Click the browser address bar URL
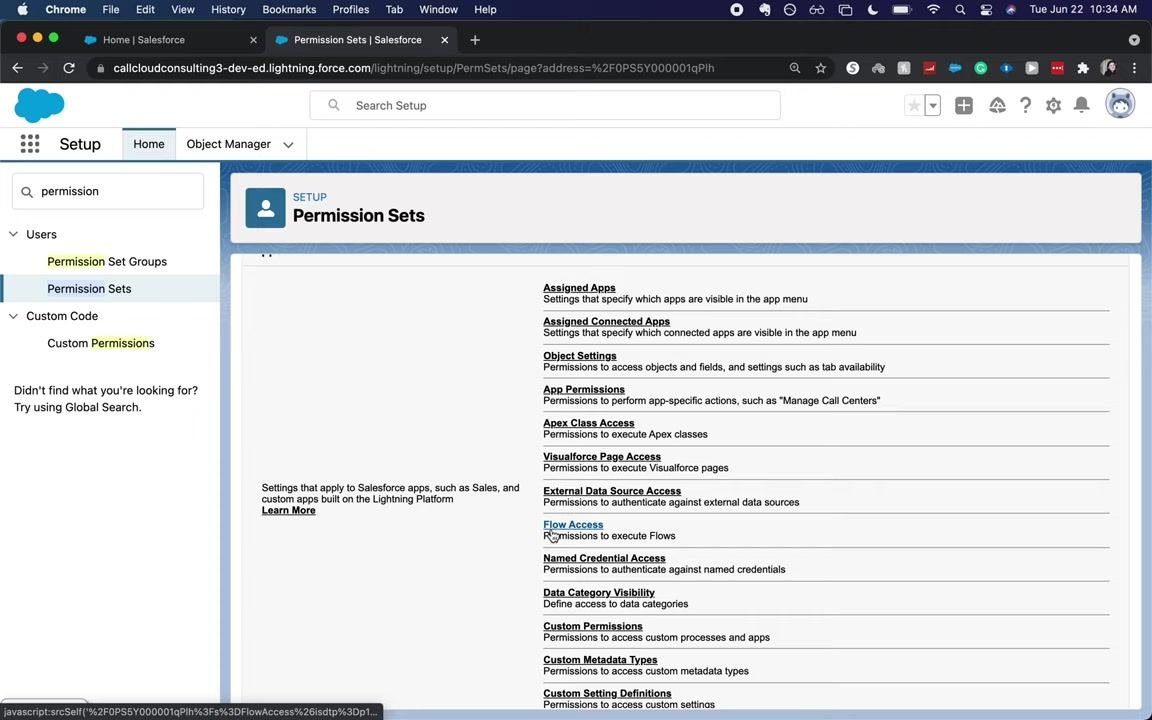The width and height of the screenshot is (1152, 720). 414,68
